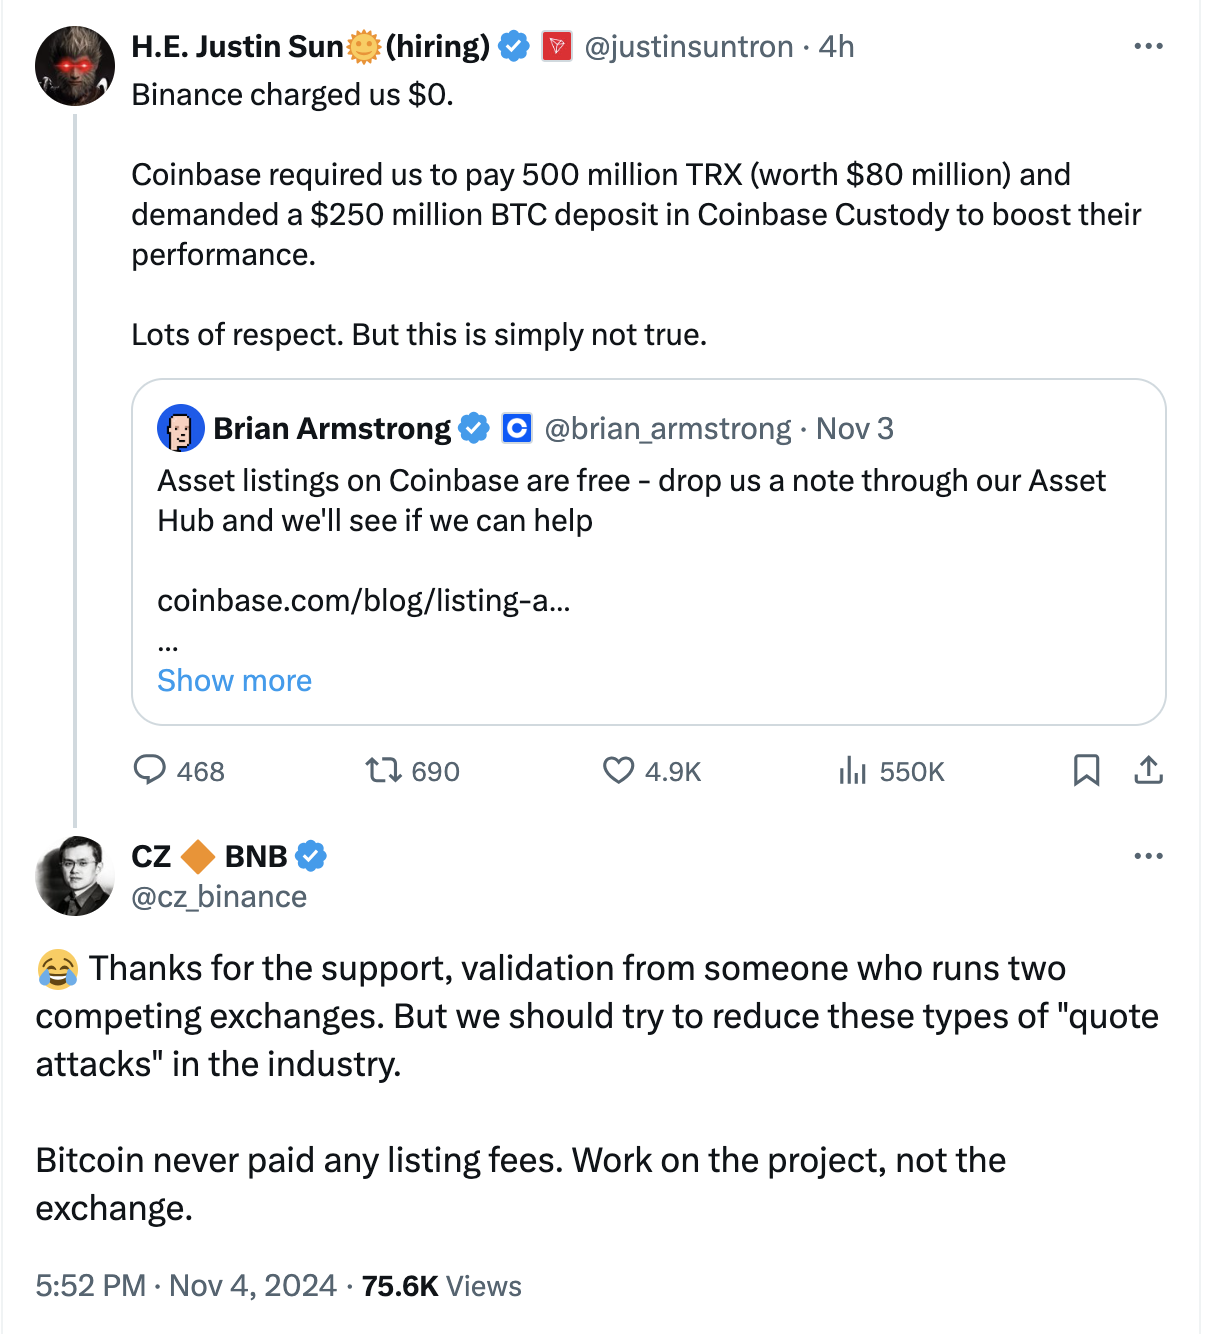Viewport: 1206px width, 1334px height.
Task: Open the coinbase.com/blog/listing link in quoted tweet
Action: [x=364, y=601]
